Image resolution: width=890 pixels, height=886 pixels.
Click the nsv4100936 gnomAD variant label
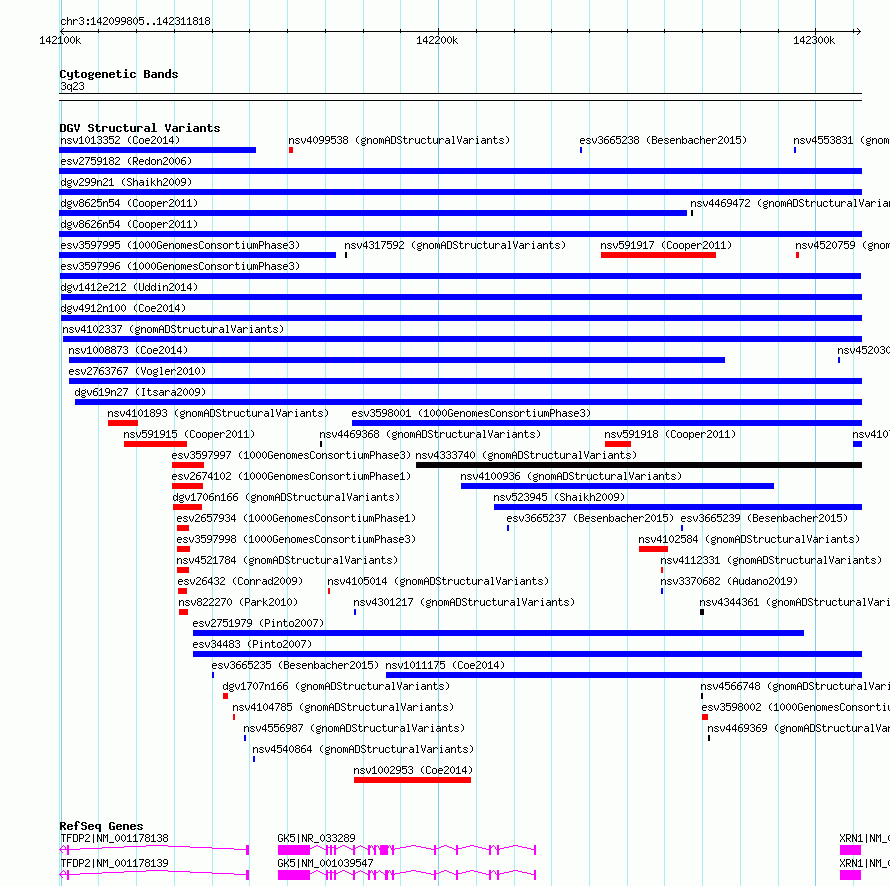pyautogui.click(x=571, y=476)
